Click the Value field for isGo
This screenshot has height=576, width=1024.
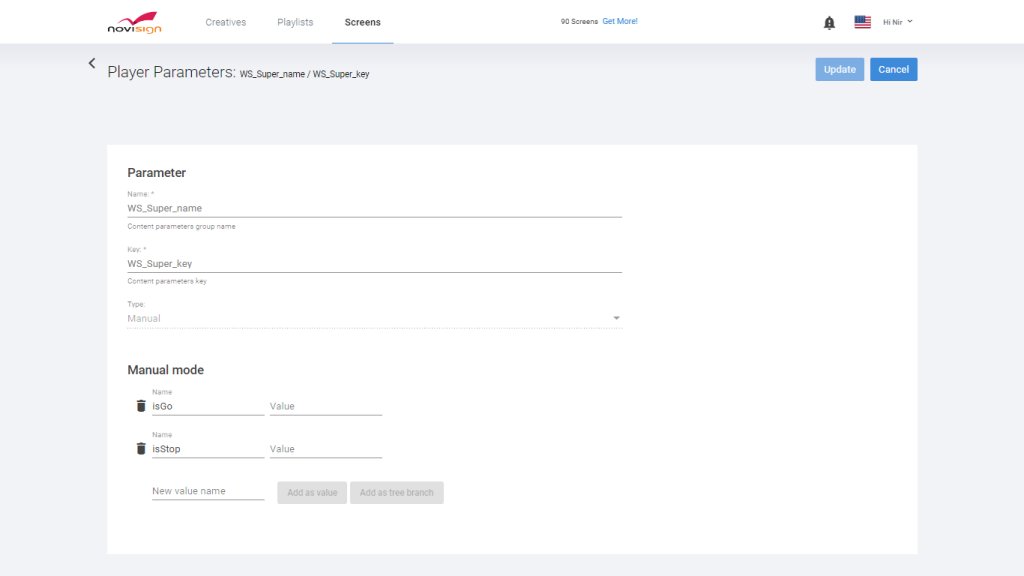pyautogui.click(x=325, y=407)
